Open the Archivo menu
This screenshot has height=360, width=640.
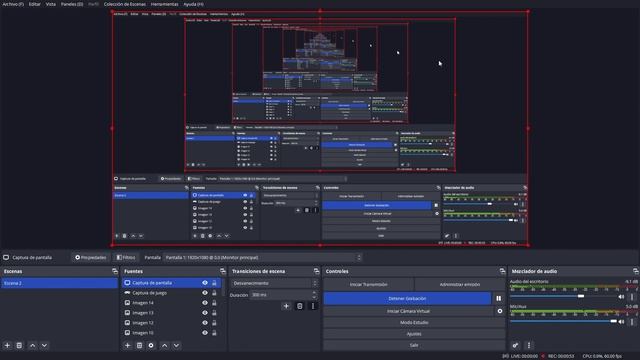[x=13, y=4]
